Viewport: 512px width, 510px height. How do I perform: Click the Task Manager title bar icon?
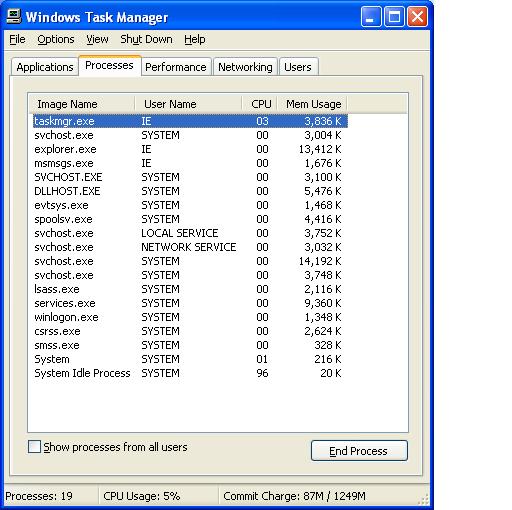coord(14,16)
